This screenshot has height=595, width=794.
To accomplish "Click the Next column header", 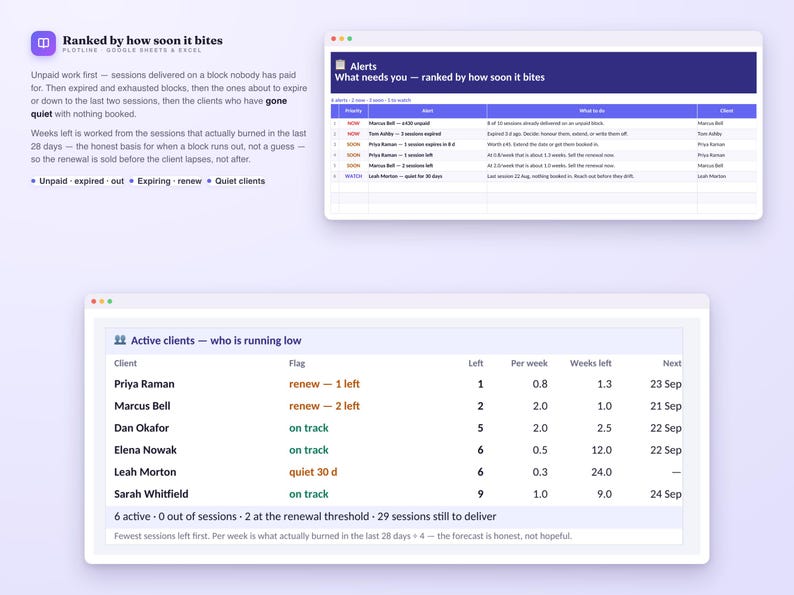I will [671, 363].
